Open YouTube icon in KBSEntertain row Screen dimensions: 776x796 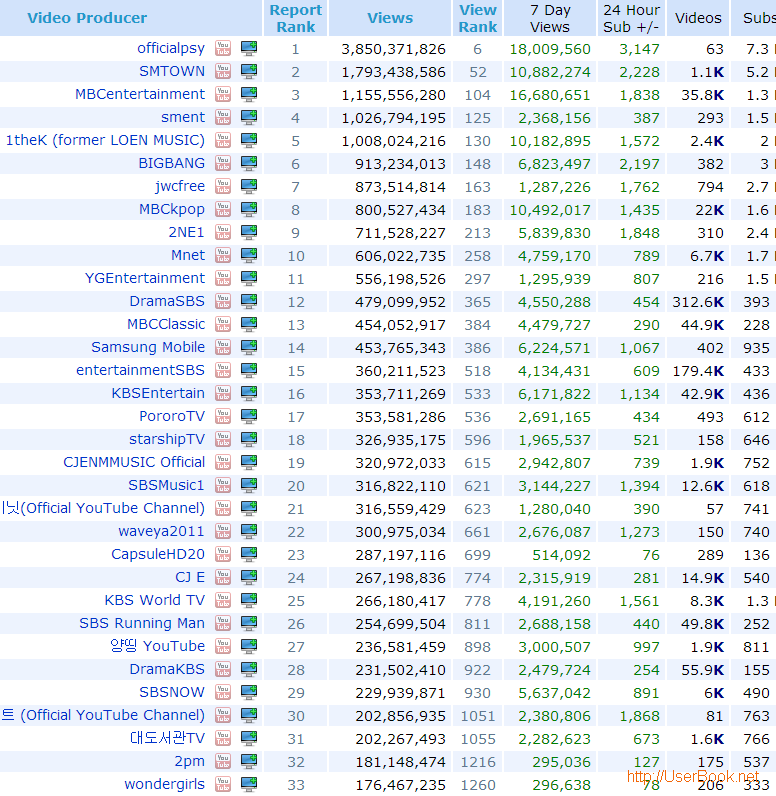click(223, 393)
